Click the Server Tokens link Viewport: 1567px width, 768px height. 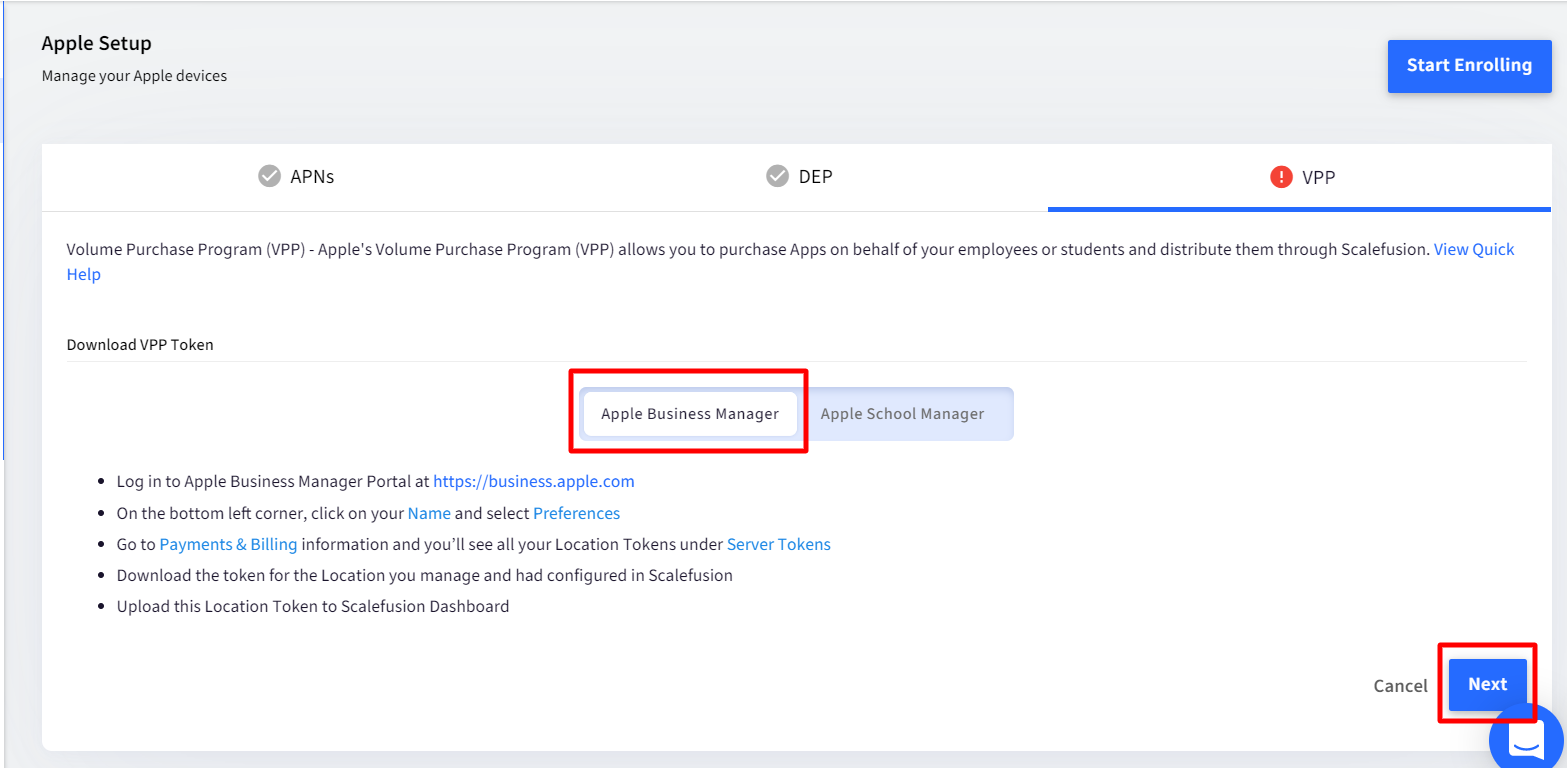(x=779, y=544)
